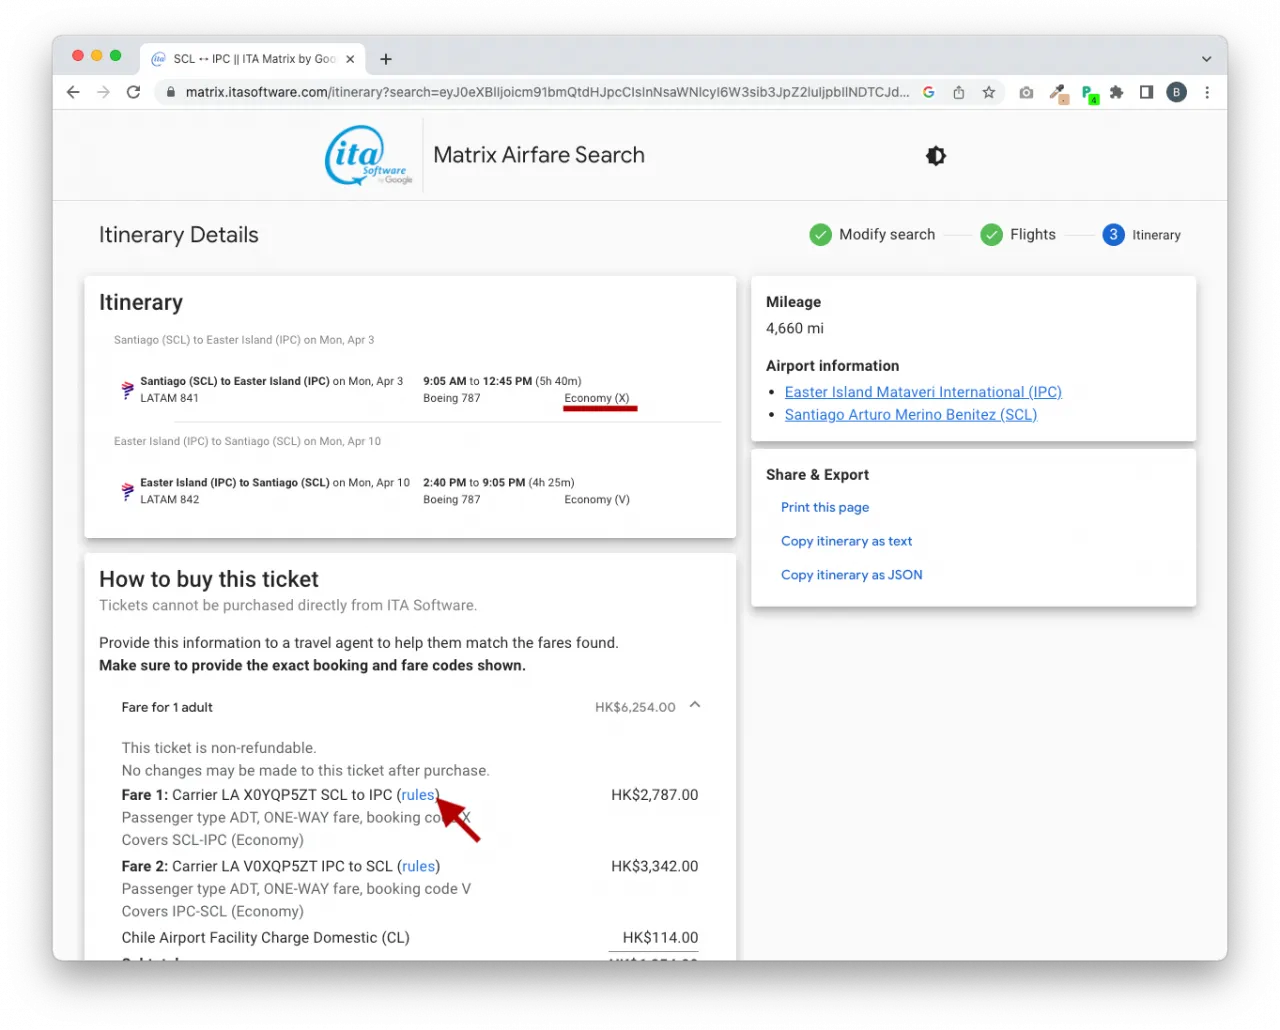This screenshot has width=1280, height=1030.
Task: Go back in browser history
Action: click(x=73, y=92)
